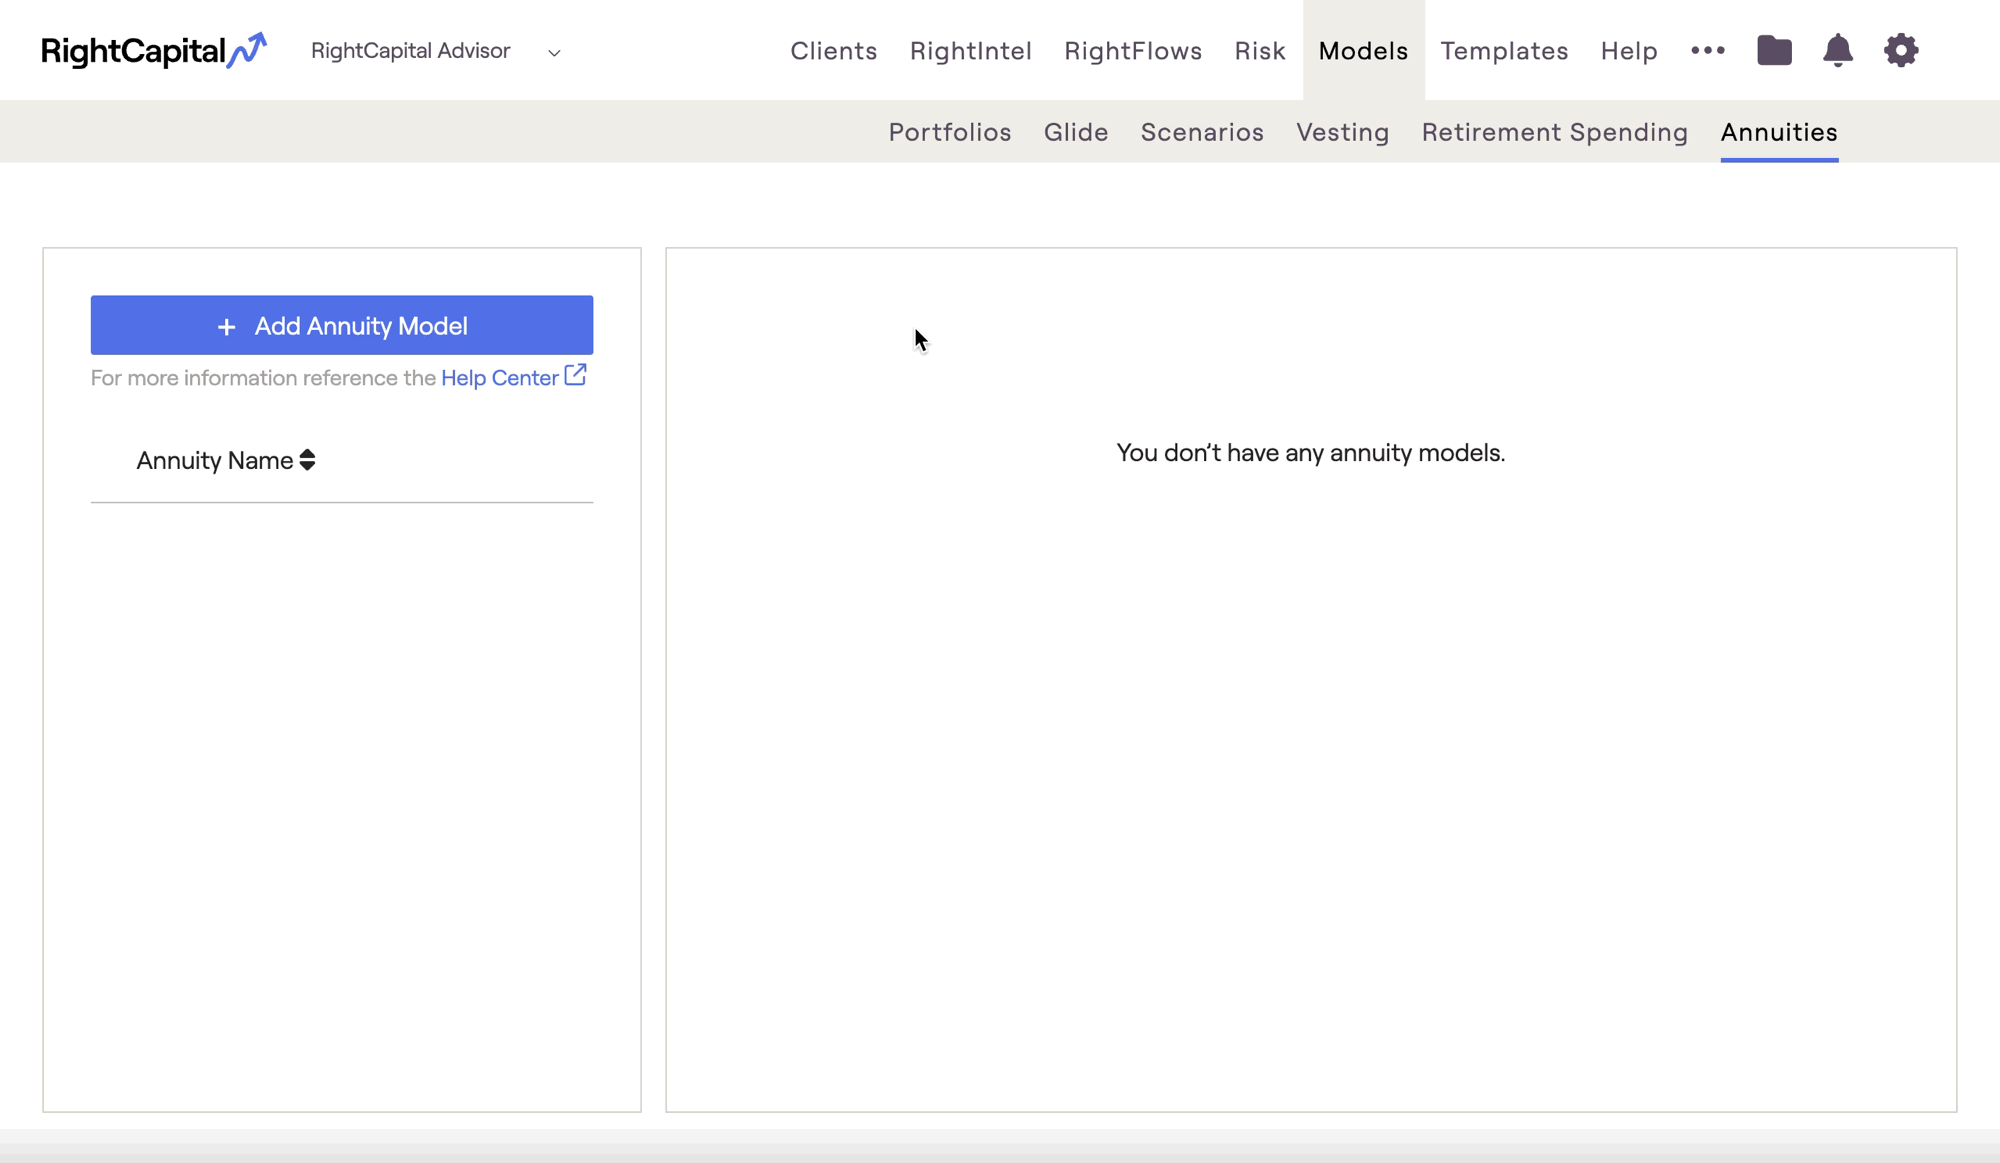This screenshot has height=1163, width=2000.
Task: Open settings gear icon
Action: [1901, 50]
